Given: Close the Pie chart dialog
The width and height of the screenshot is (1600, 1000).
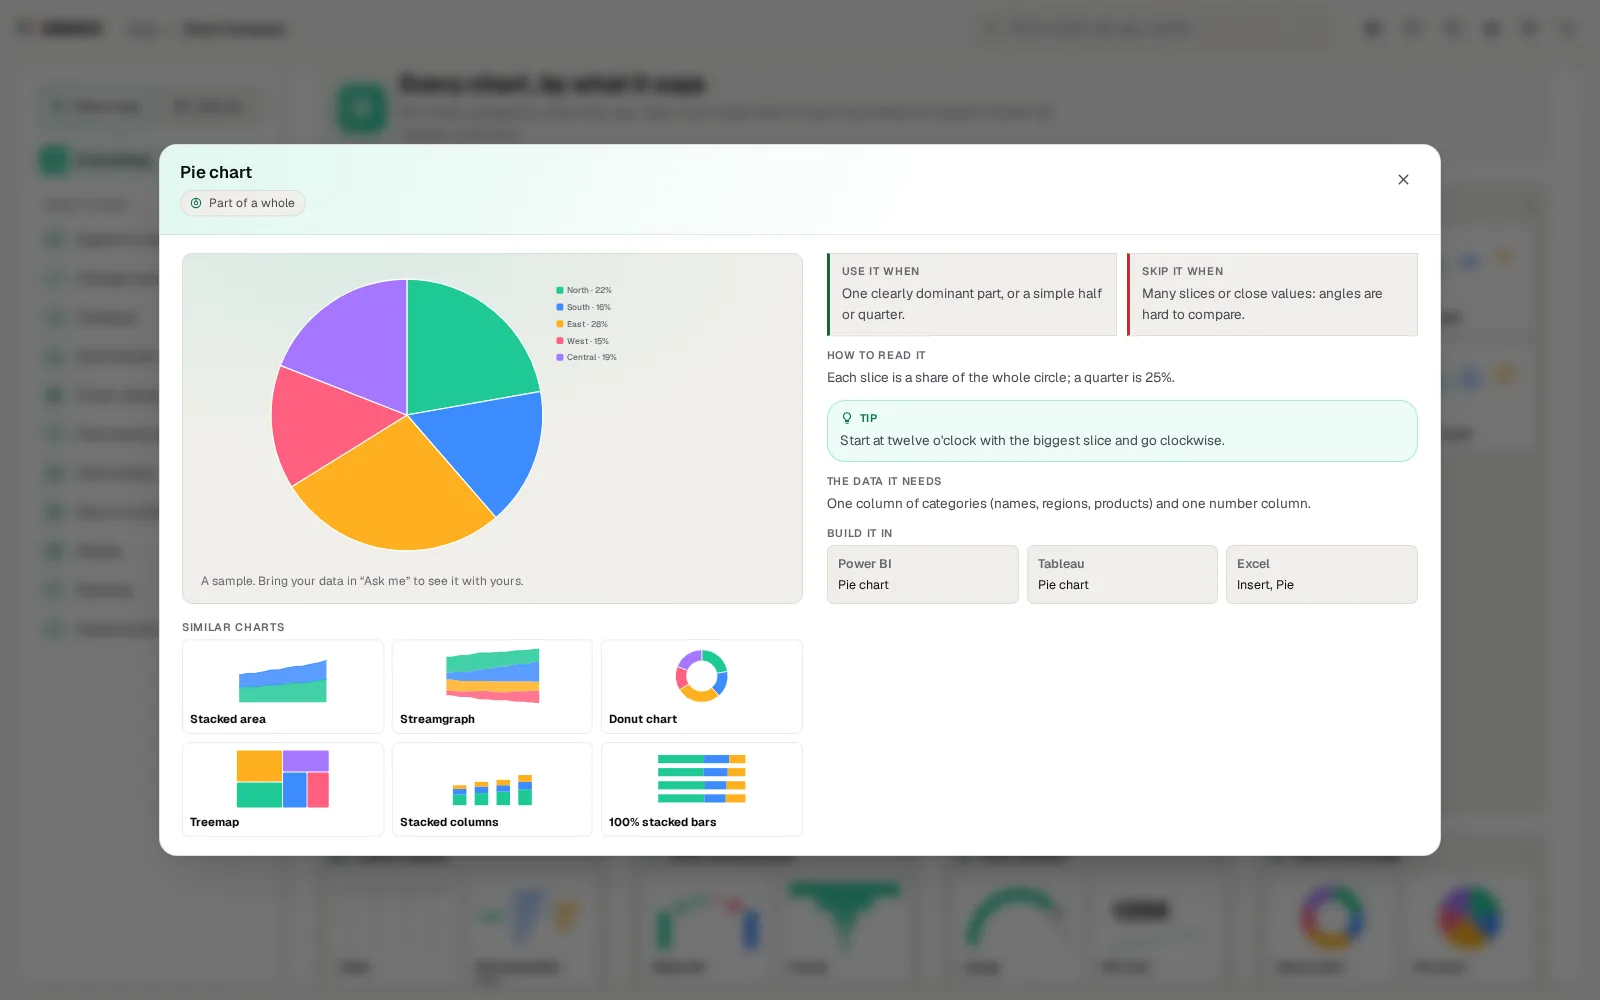Looking at the screenshot, I should click(x=1403, y=180).
